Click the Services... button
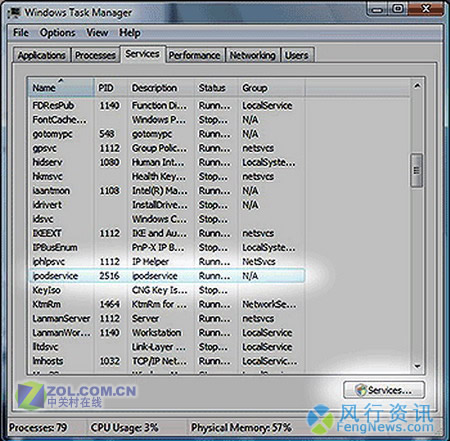 pos(384,390)
